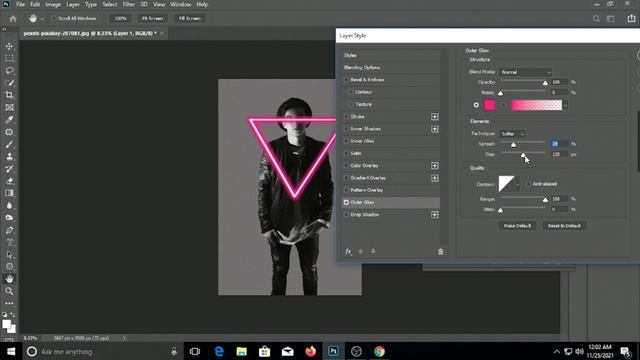
Task: Enable the Inner Shadow checkbox
Action: pos(347,129)
